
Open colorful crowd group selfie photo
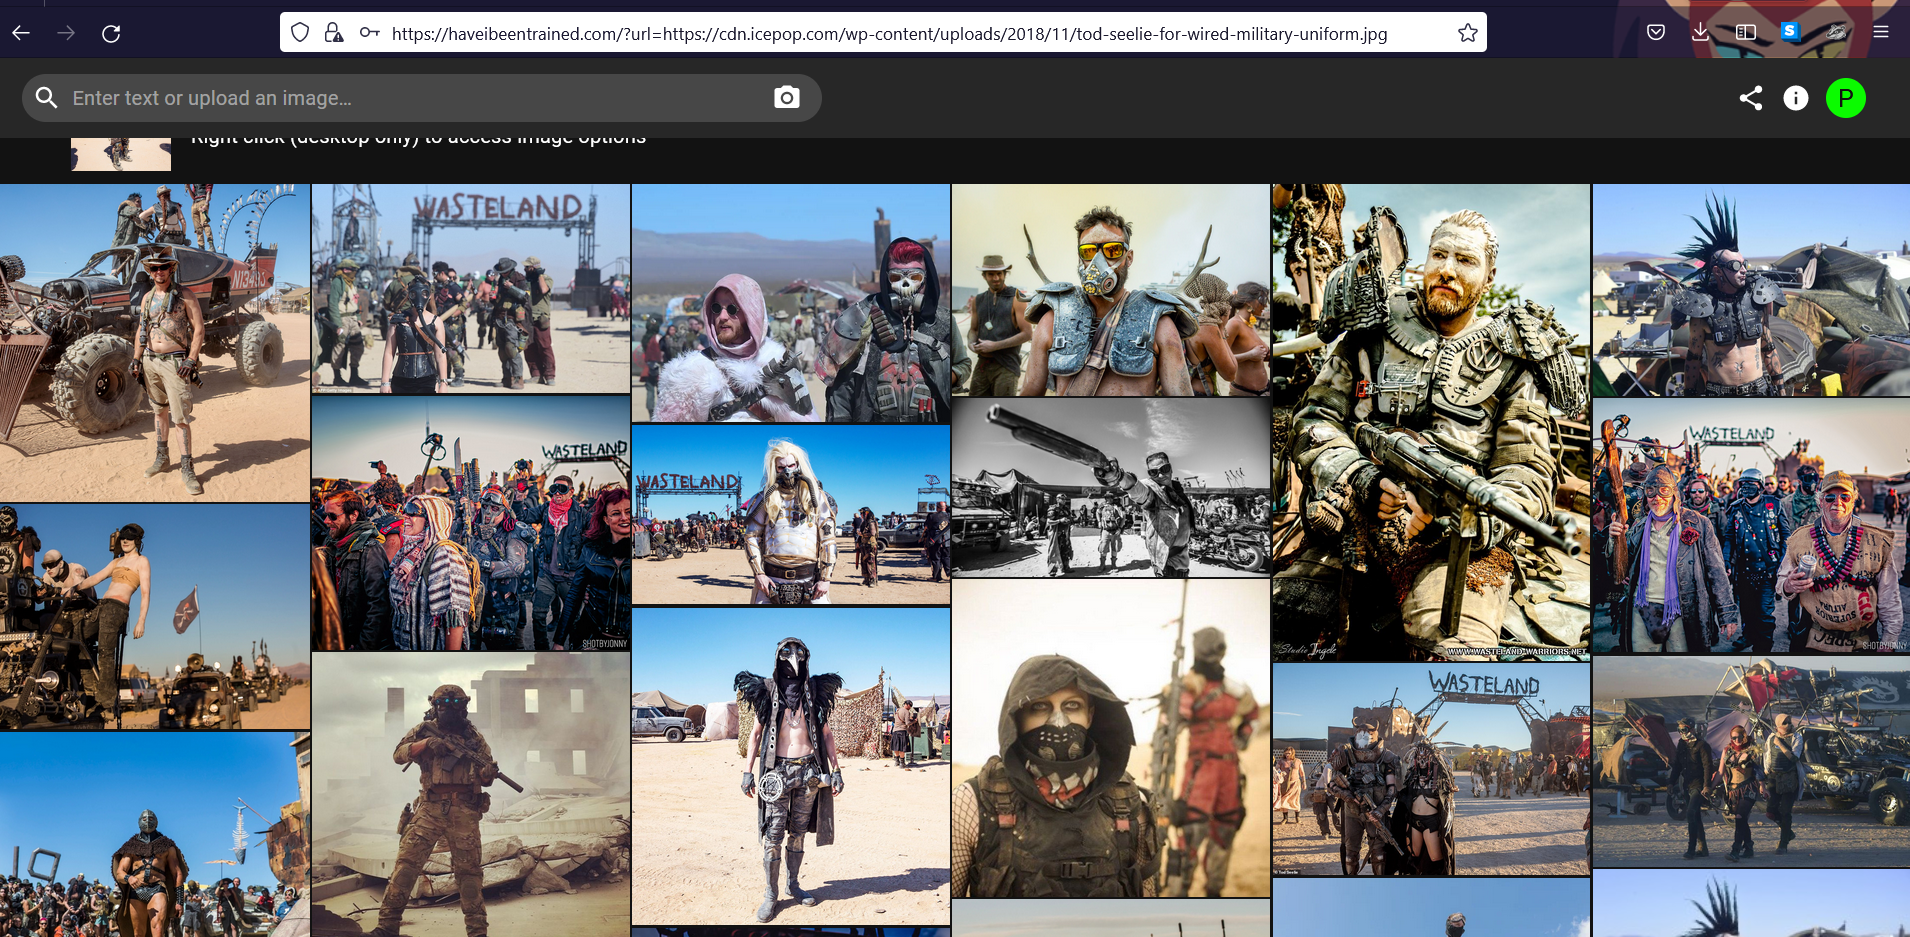click(471, 524)
